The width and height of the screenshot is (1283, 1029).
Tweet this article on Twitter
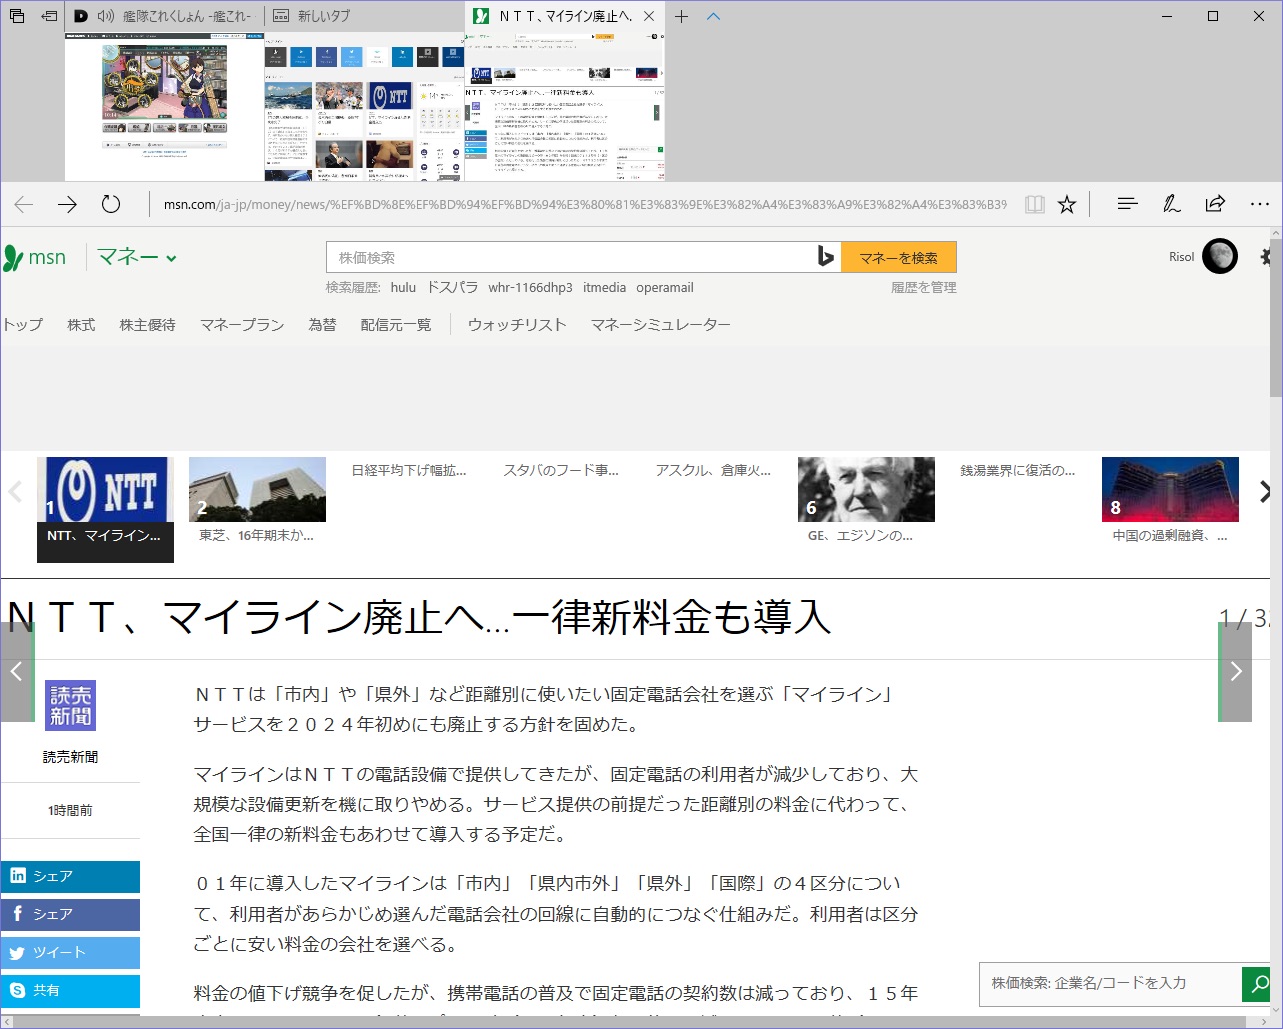[70, 953]
